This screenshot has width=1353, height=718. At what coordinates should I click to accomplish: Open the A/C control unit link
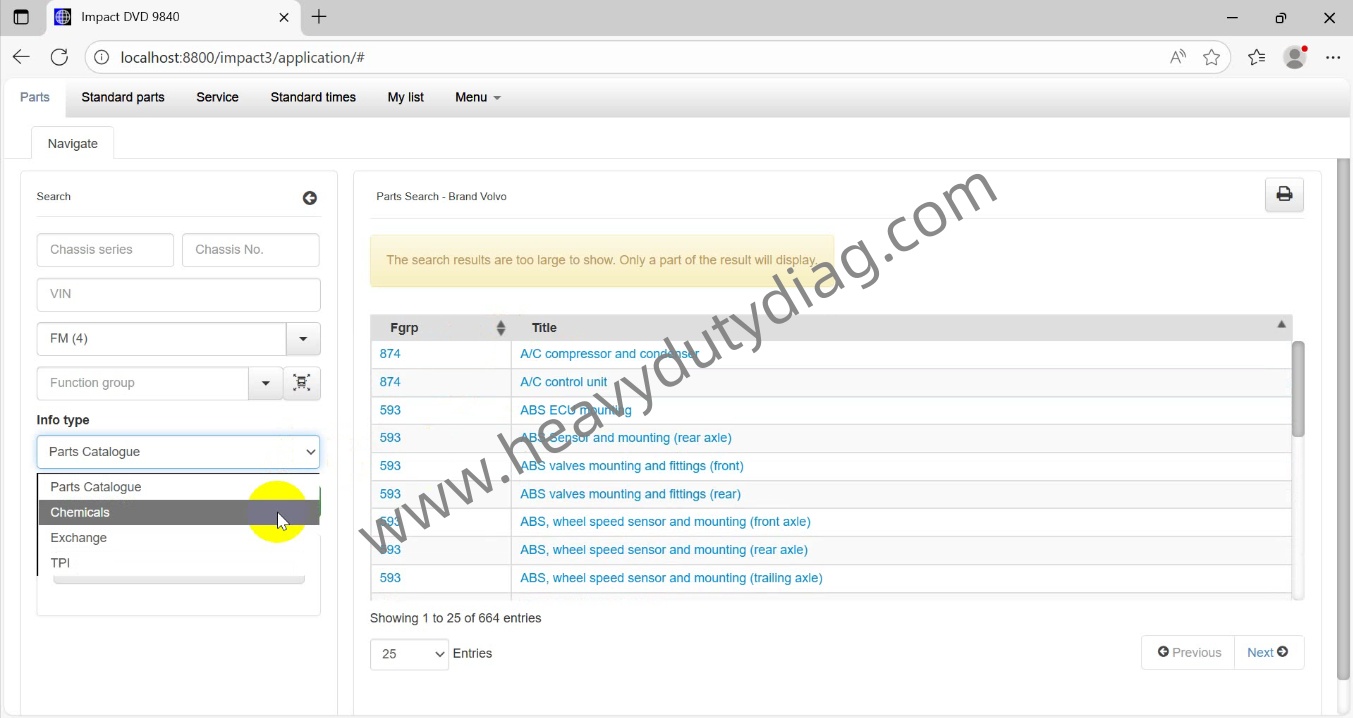[563, 381]
